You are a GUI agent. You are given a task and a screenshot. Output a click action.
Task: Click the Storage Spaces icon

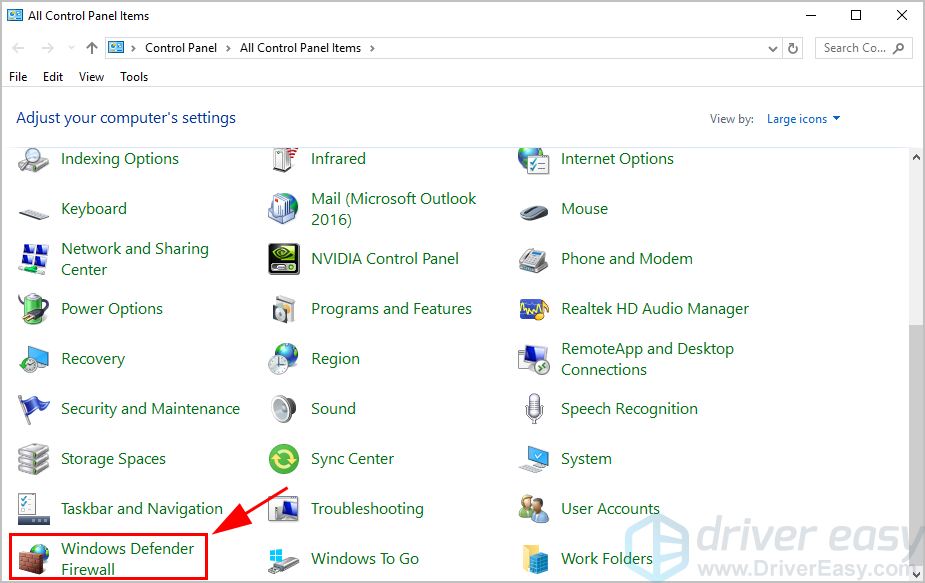pyautogui.click(x=34, y=459)
